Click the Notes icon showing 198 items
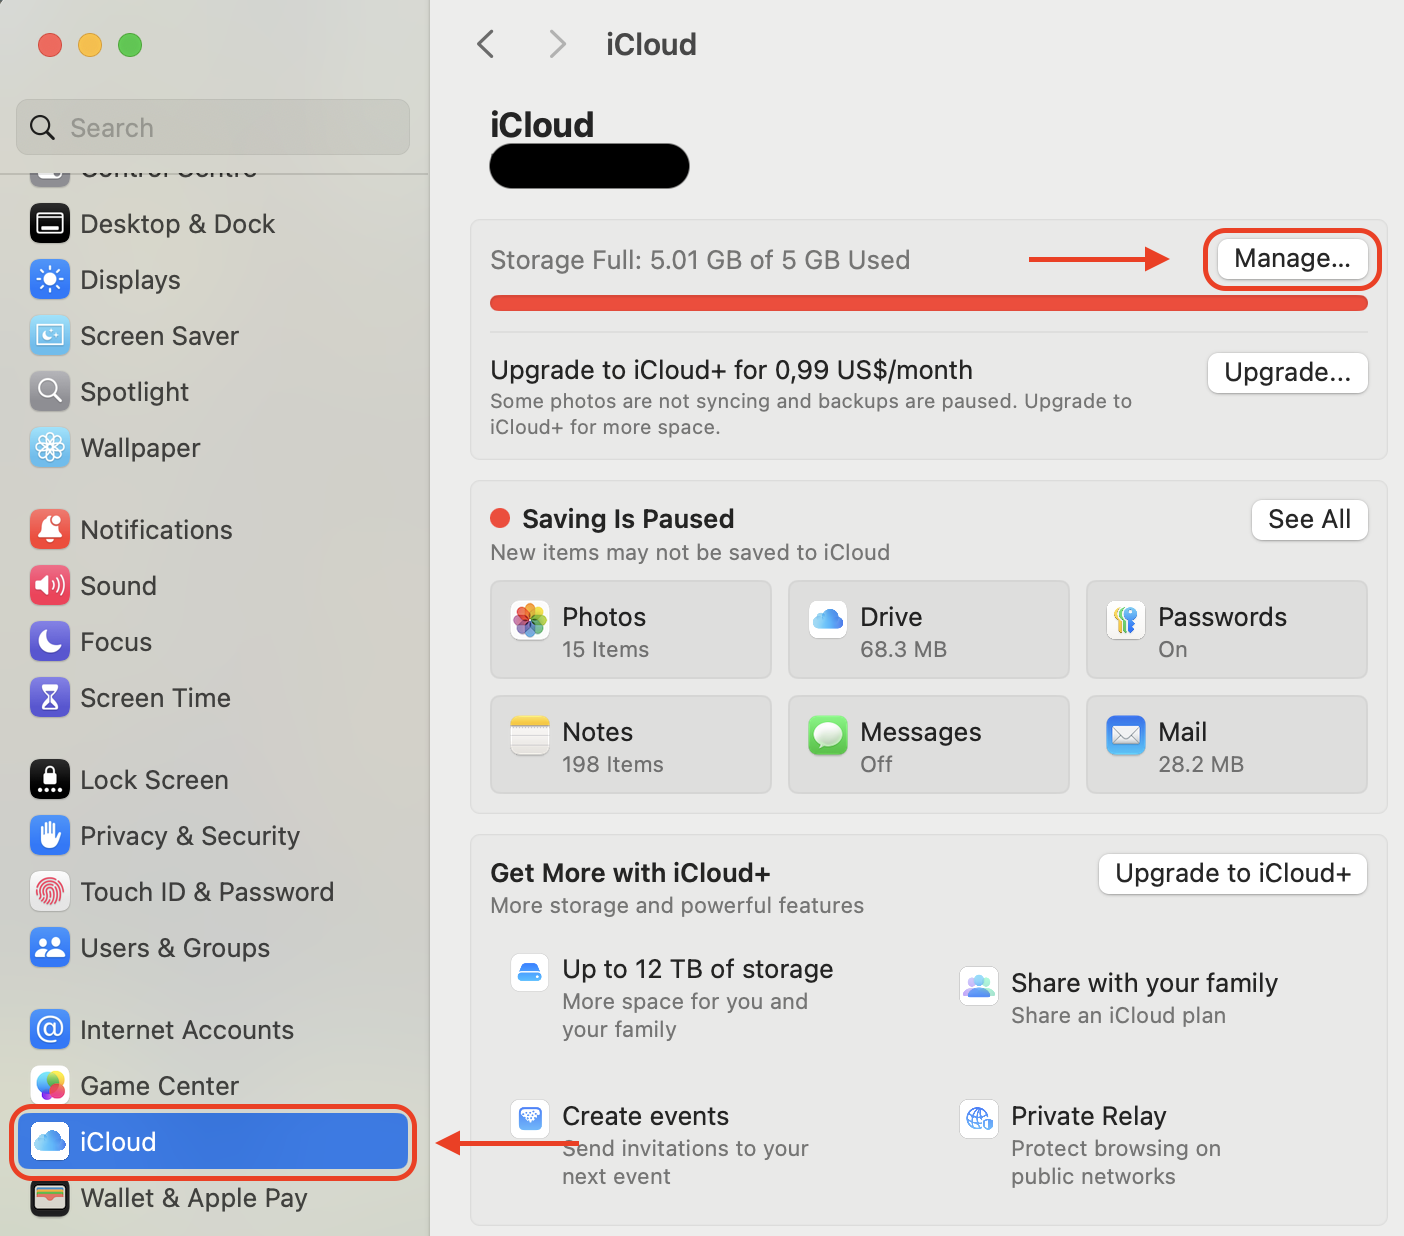The image size is (1404, 1236). click(x=529, y=734)
